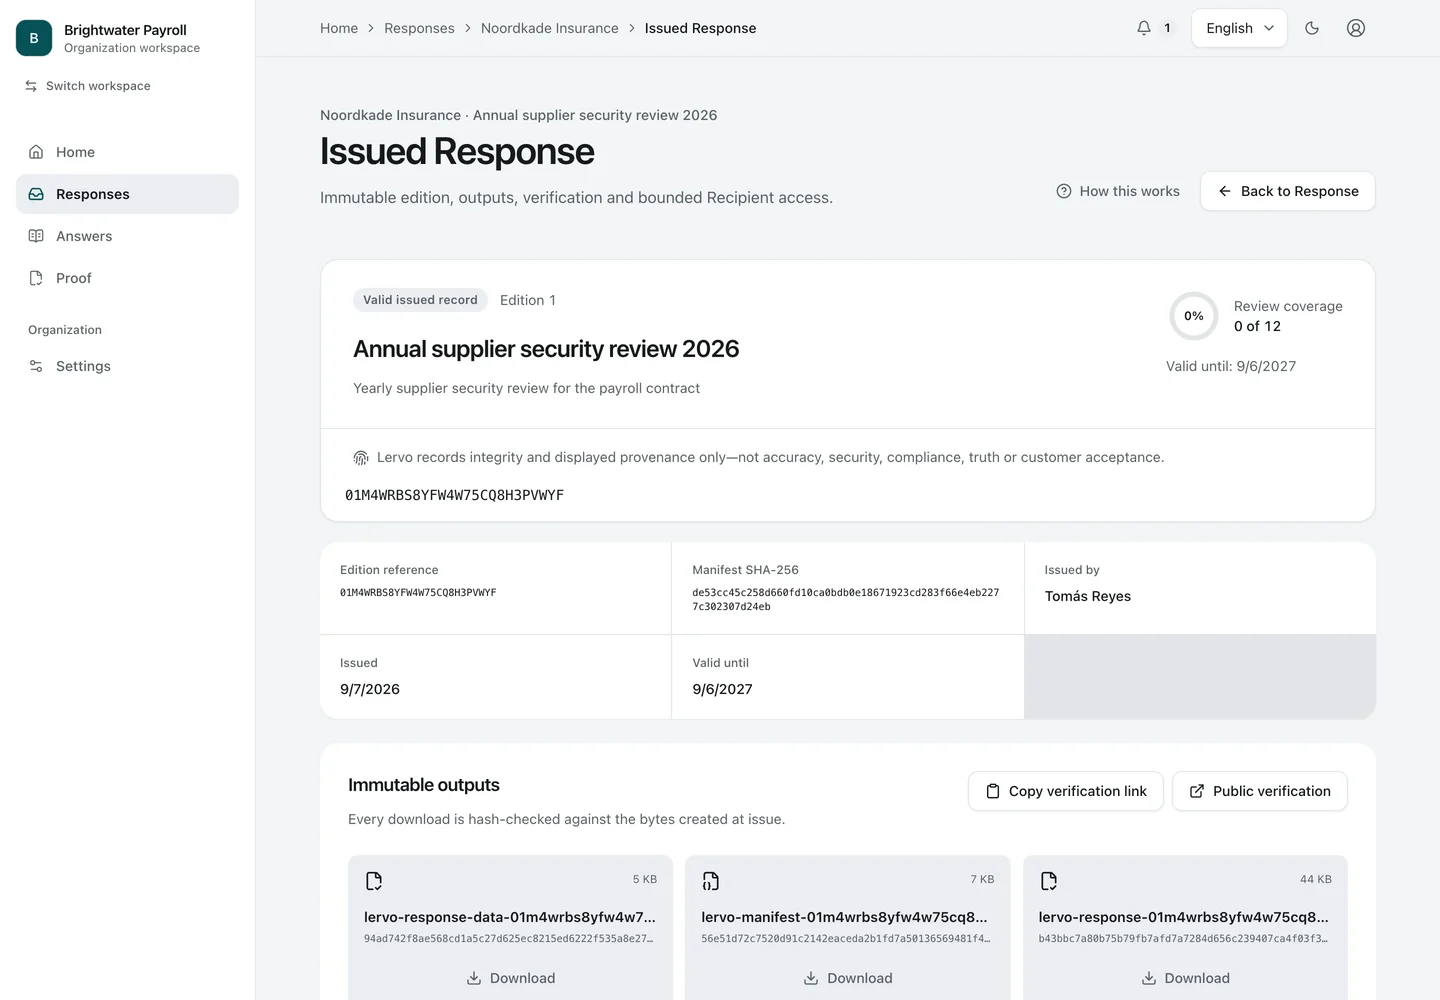This screenshot has width=1440, height=1000.
Task: Toggle dark mode moon icon
Action: tap(1312, 28)
